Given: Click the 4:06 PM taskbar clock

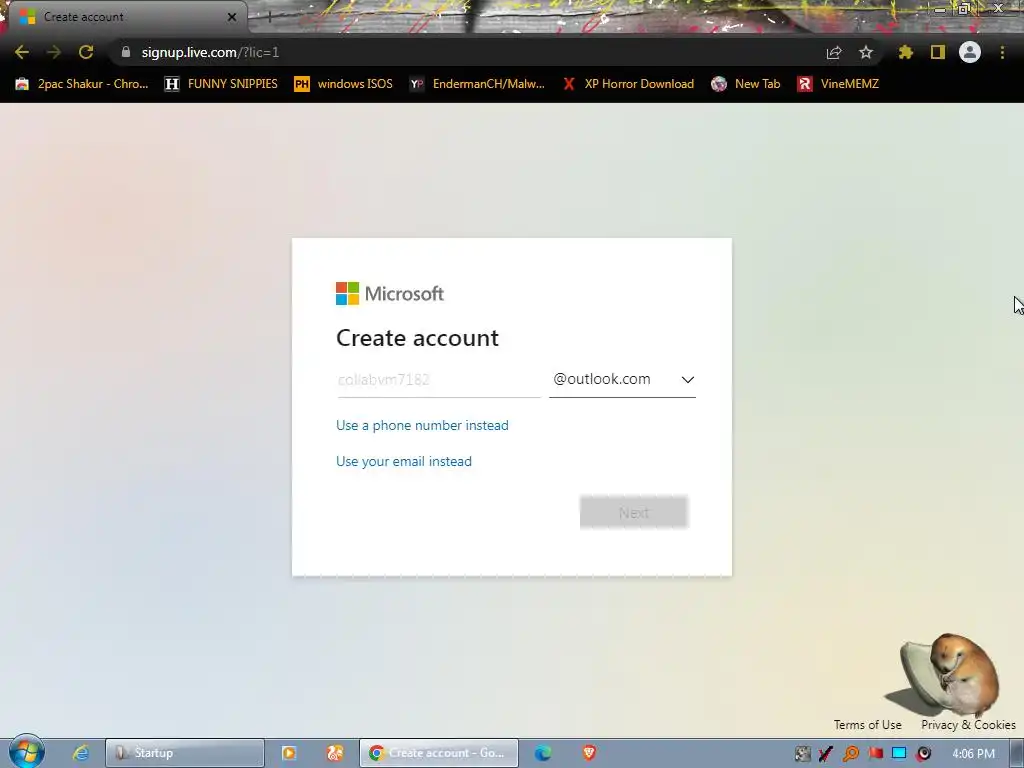Looking at the screenshot, I should 973,754.
